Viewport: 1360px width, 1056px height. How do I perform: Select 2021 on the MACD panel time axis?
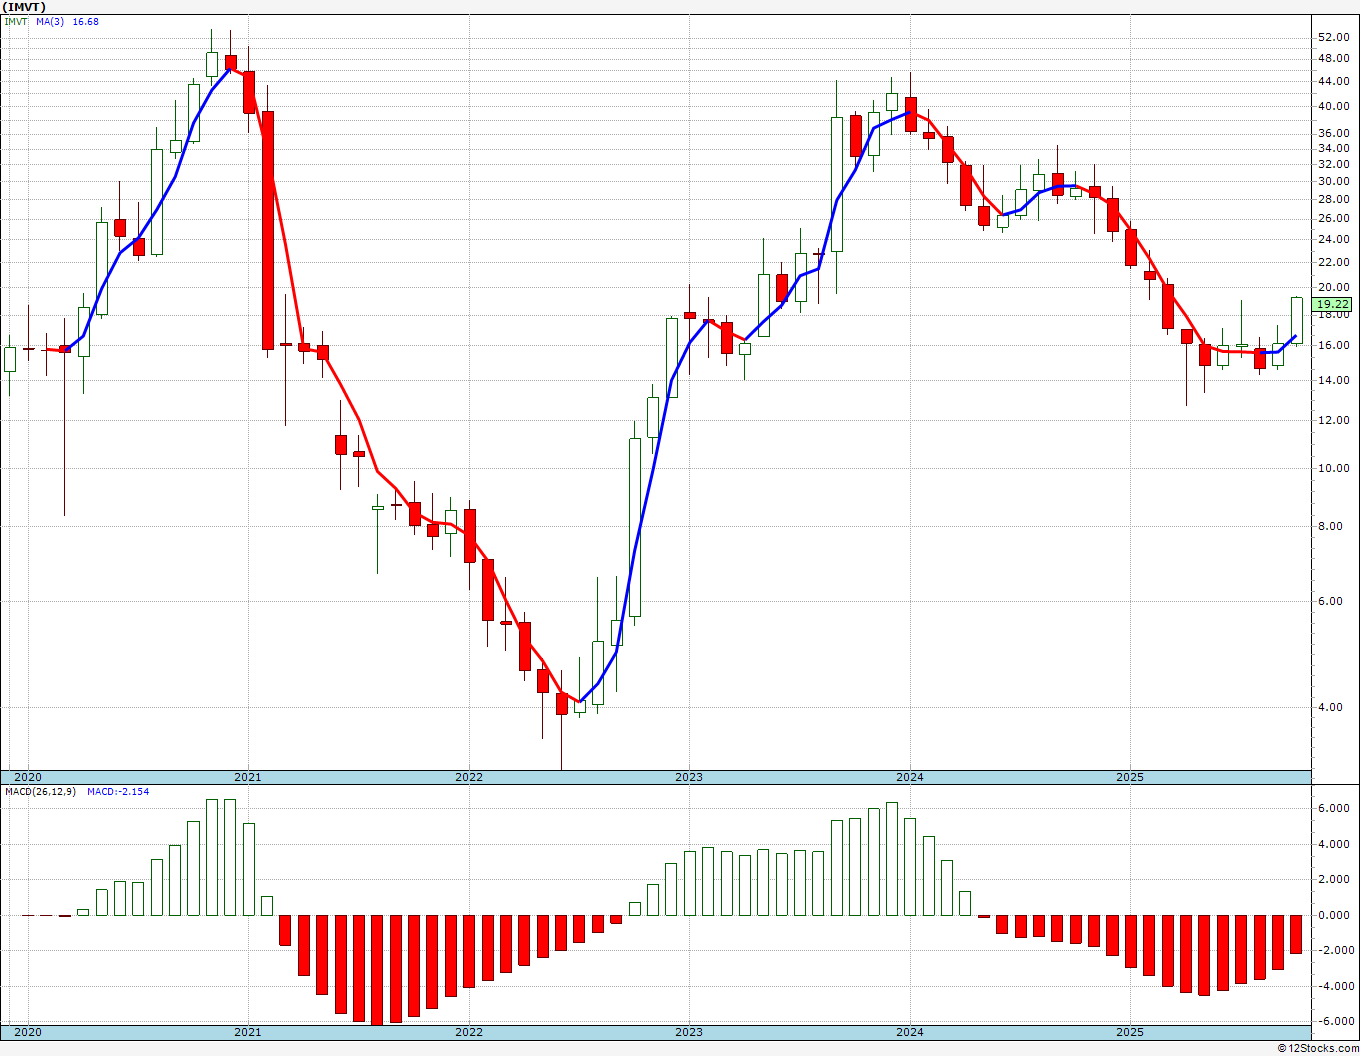pyautogui.click(x=248, y=1031)
